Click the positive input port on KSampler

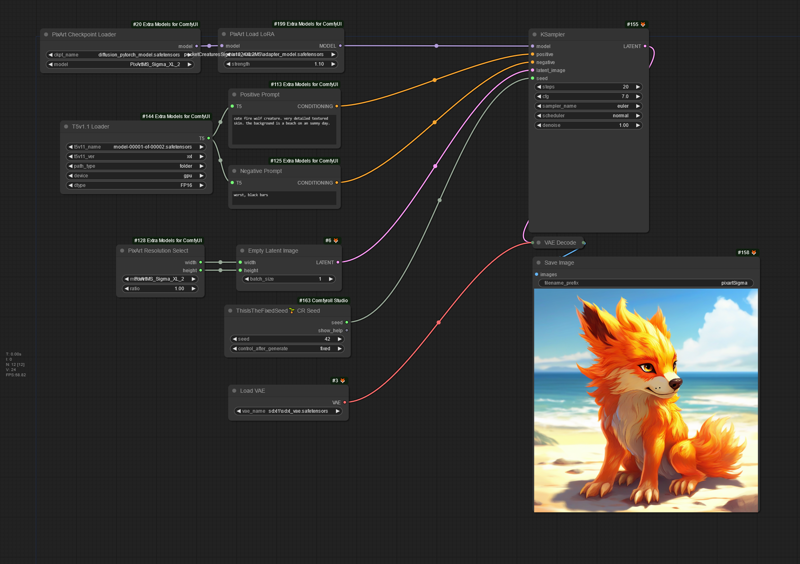(x=533, y=54)
